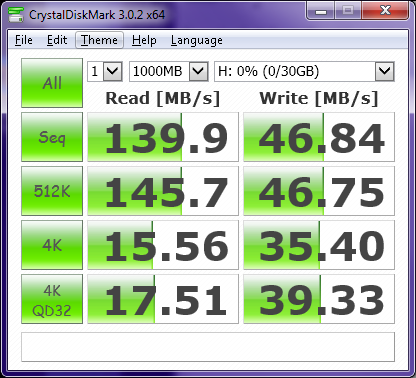Expand the 1000MB test size dropdown

click(x=169, y=71)
